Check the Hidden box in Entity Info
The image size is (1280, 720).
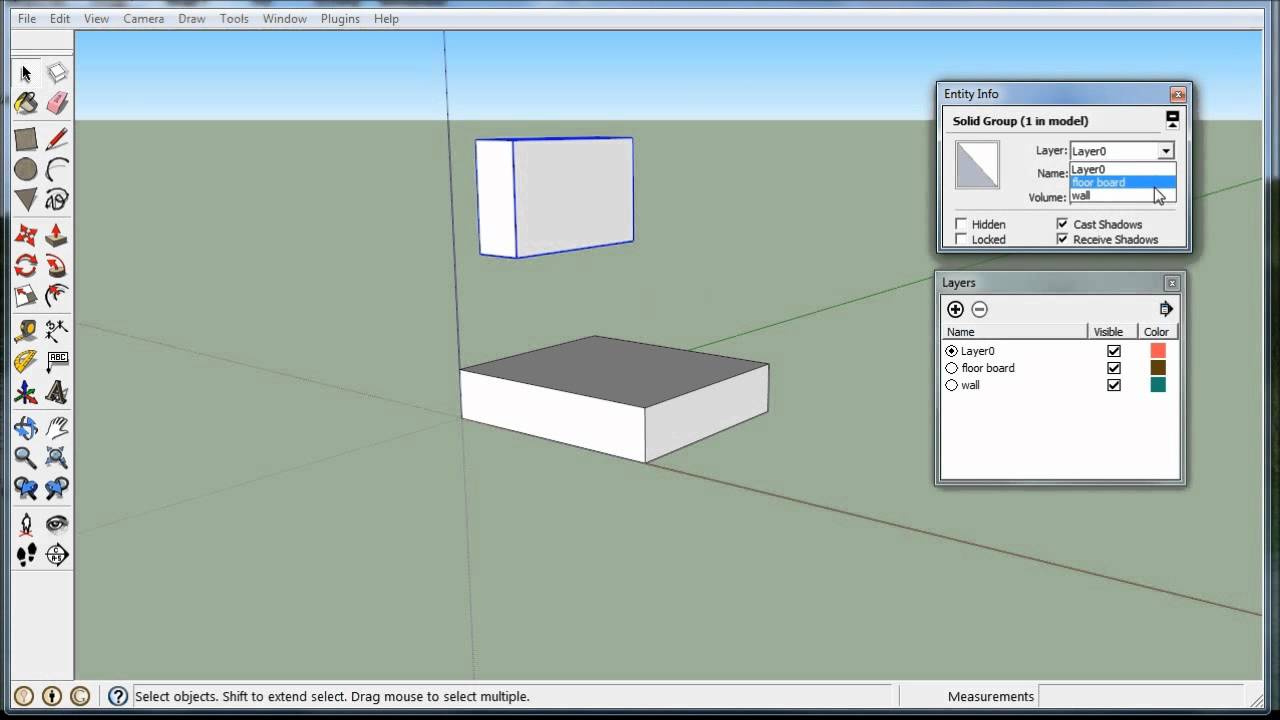[959, 223]
